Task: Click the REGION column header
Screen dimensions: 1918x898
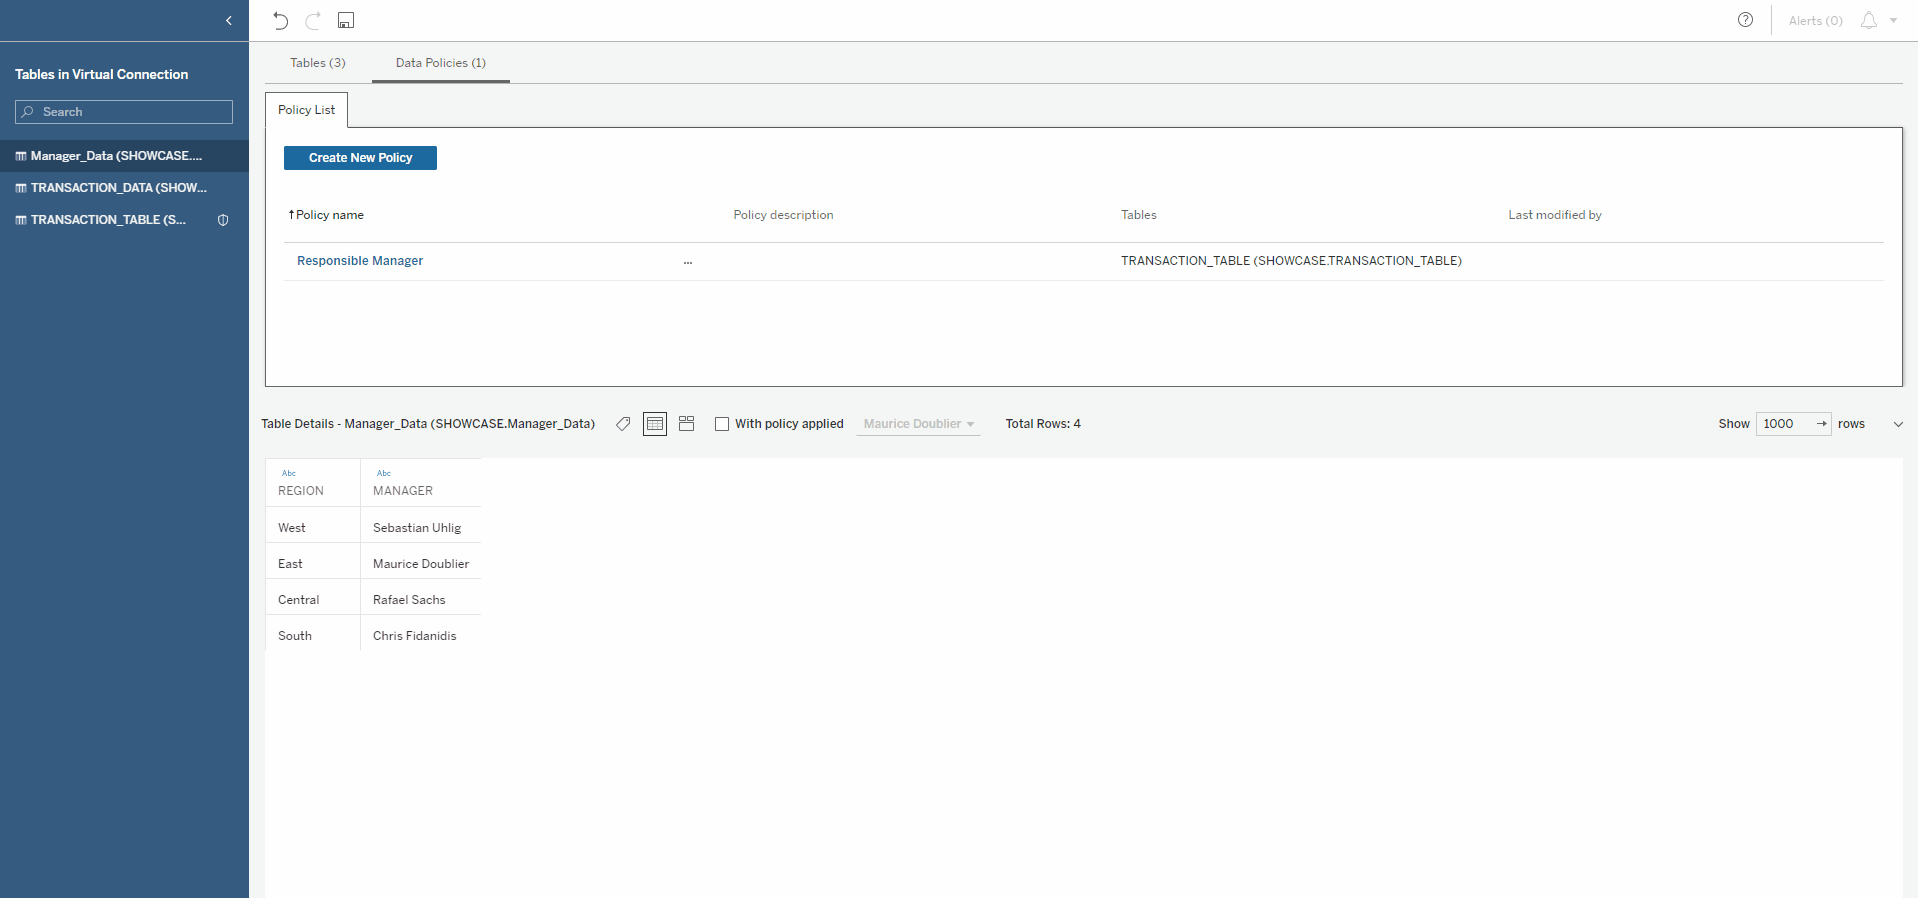Action: point(301,491)
